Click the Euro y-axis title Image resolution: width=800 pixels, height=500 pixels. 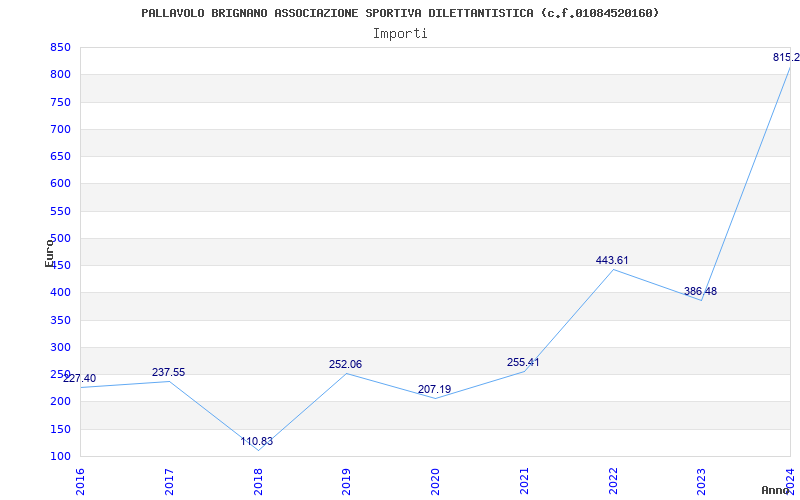pyautogui.click(x=49, y=252)
